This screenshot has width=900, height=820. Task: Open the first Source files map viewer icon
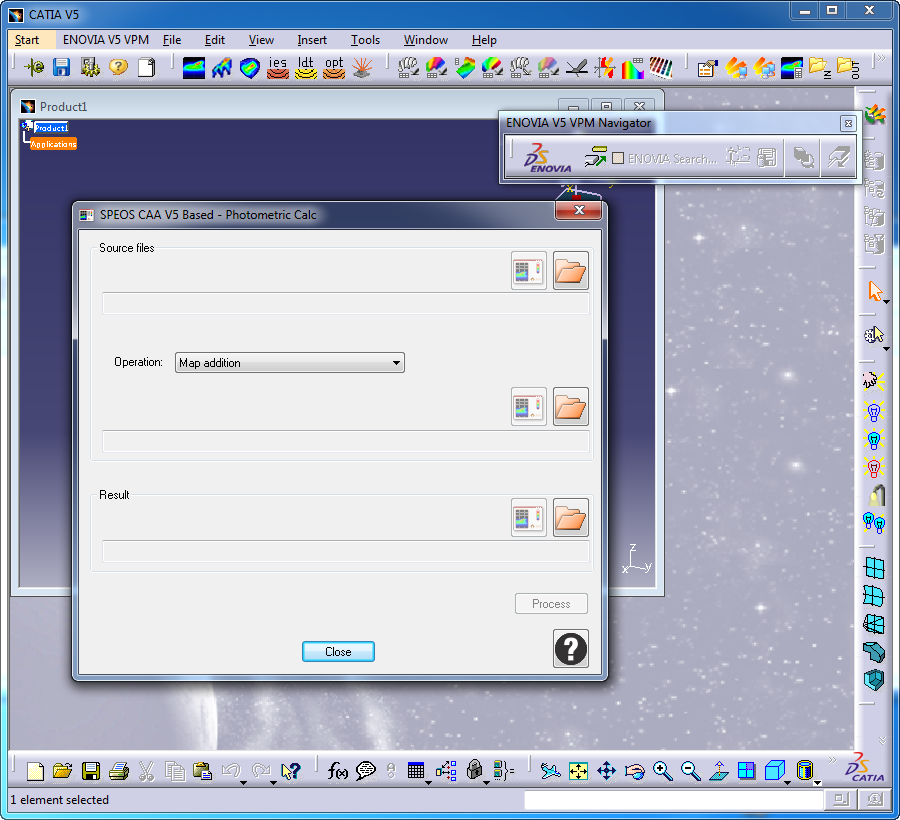pyautogui.click(x=529, y=270)
